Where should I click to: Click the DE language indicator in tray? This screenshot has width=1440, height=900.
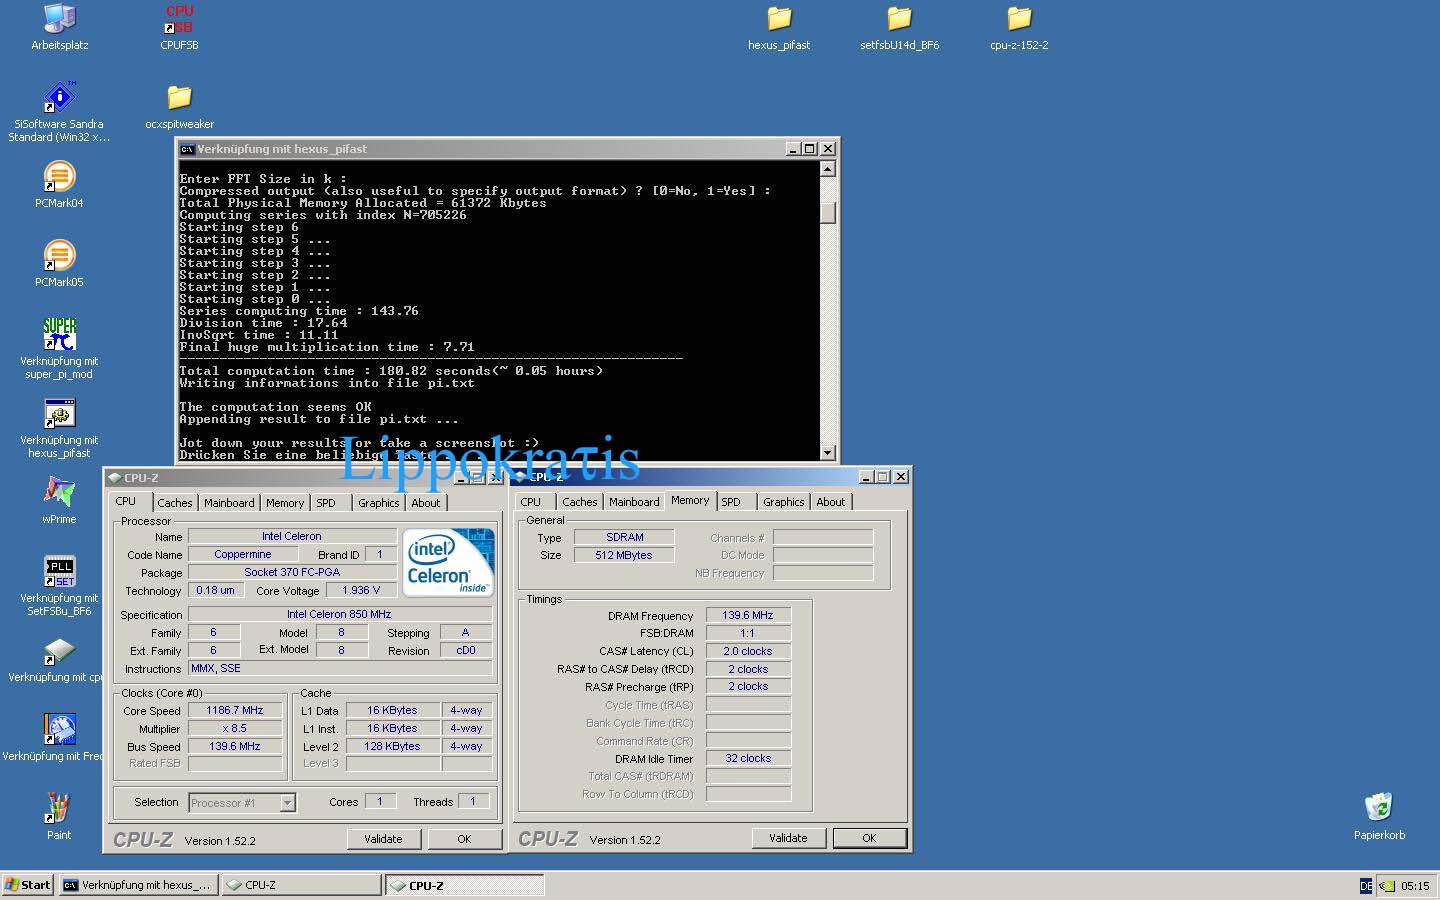1366,885
